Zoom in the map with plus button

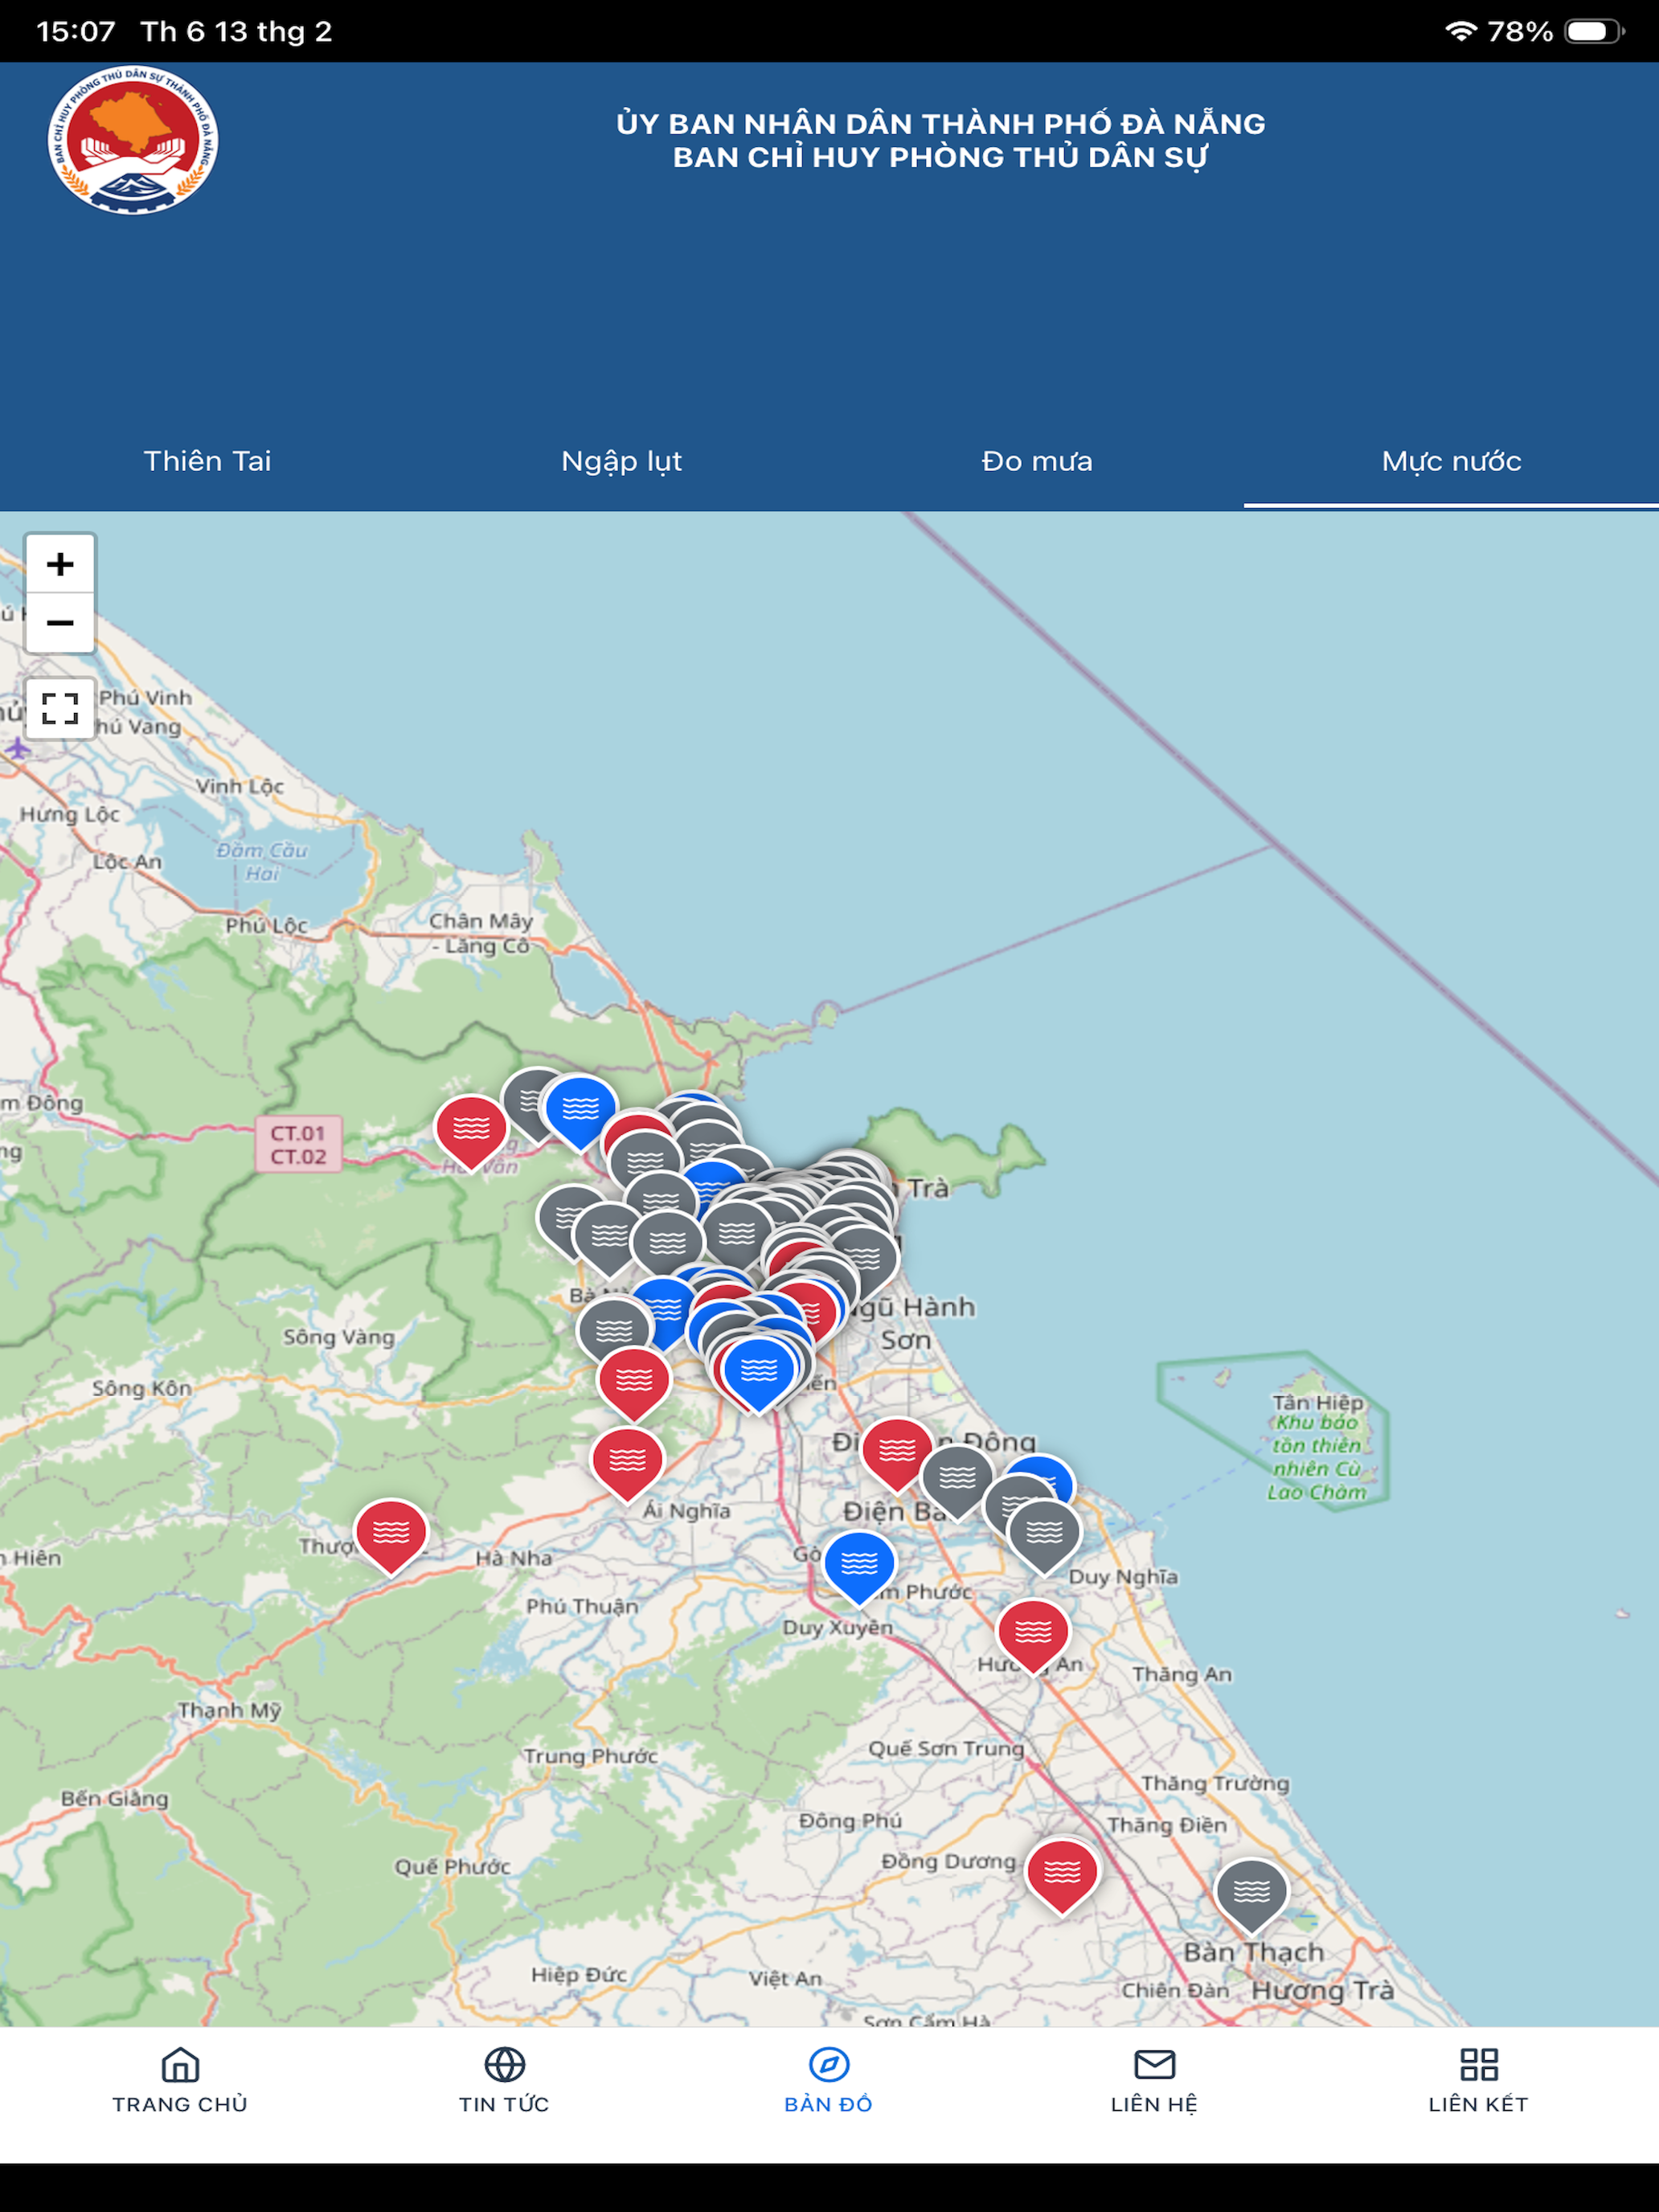(60, 564)
